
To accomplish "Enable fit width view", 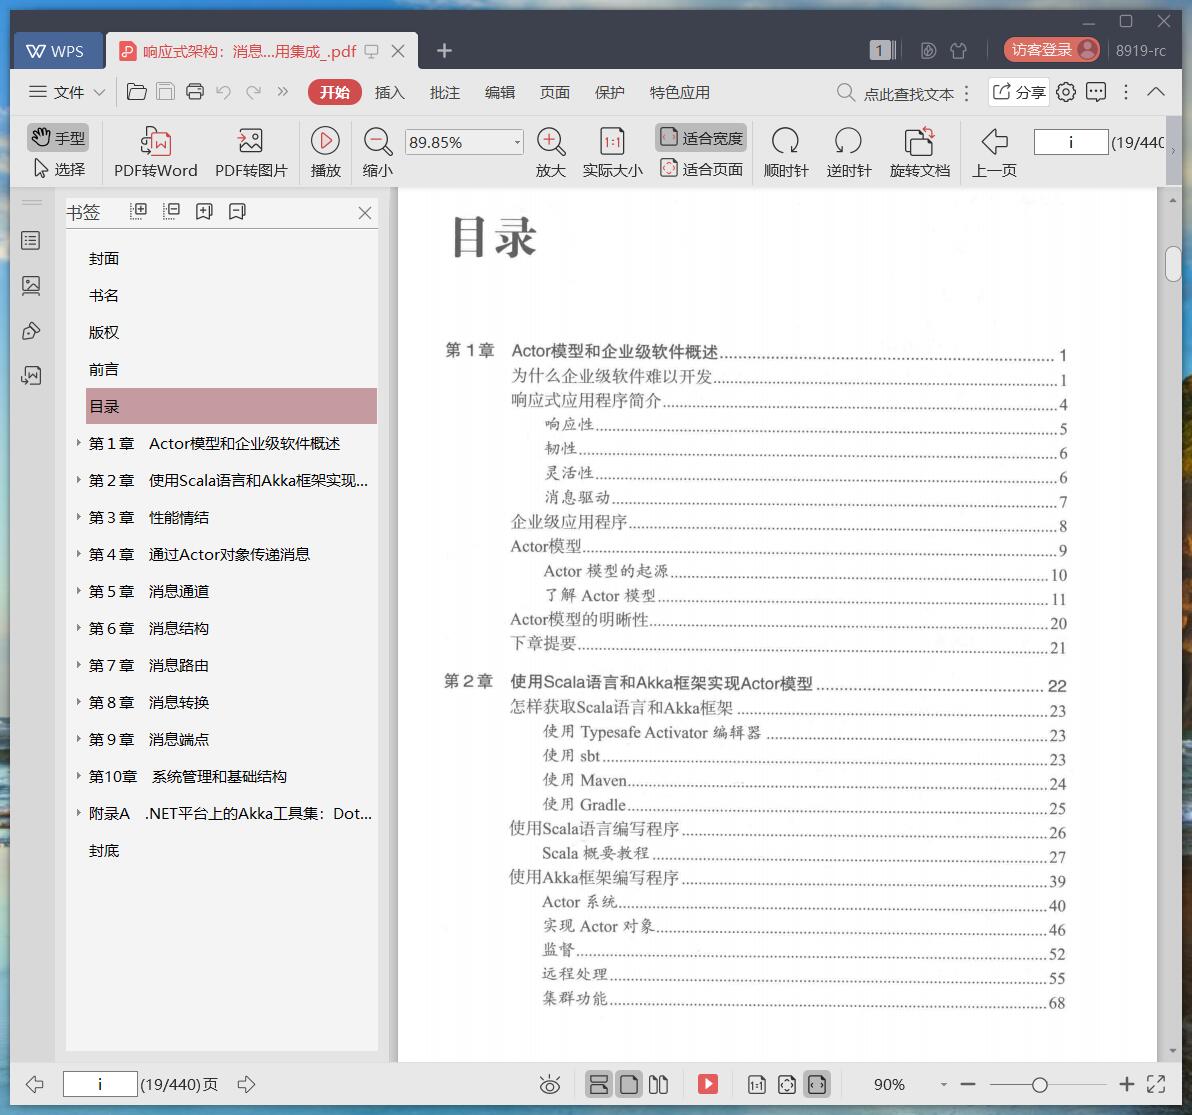I will pos(701,138).
